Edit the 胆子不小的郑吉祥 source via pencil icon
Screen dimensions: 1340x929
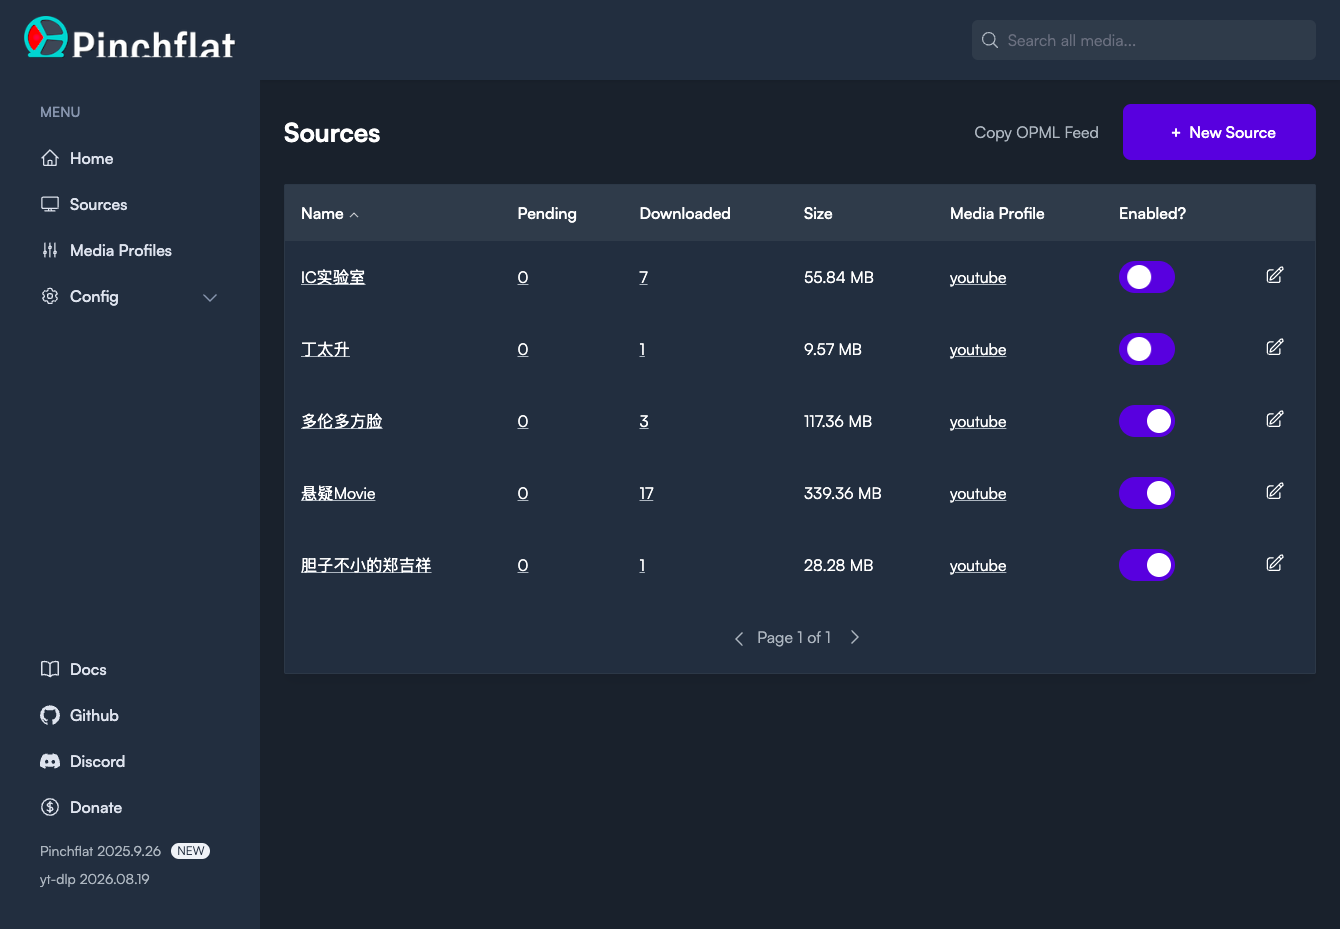pos(1275,563)
